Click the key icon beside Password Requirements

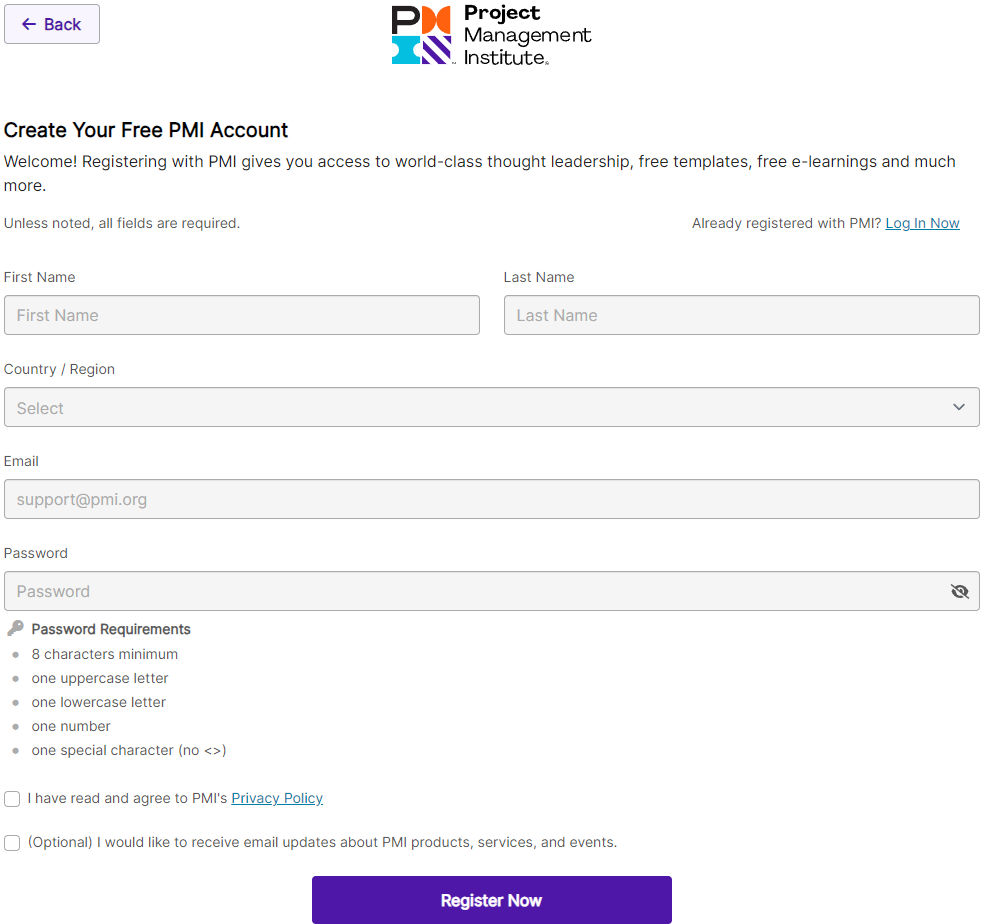click(x=16, y=628)
